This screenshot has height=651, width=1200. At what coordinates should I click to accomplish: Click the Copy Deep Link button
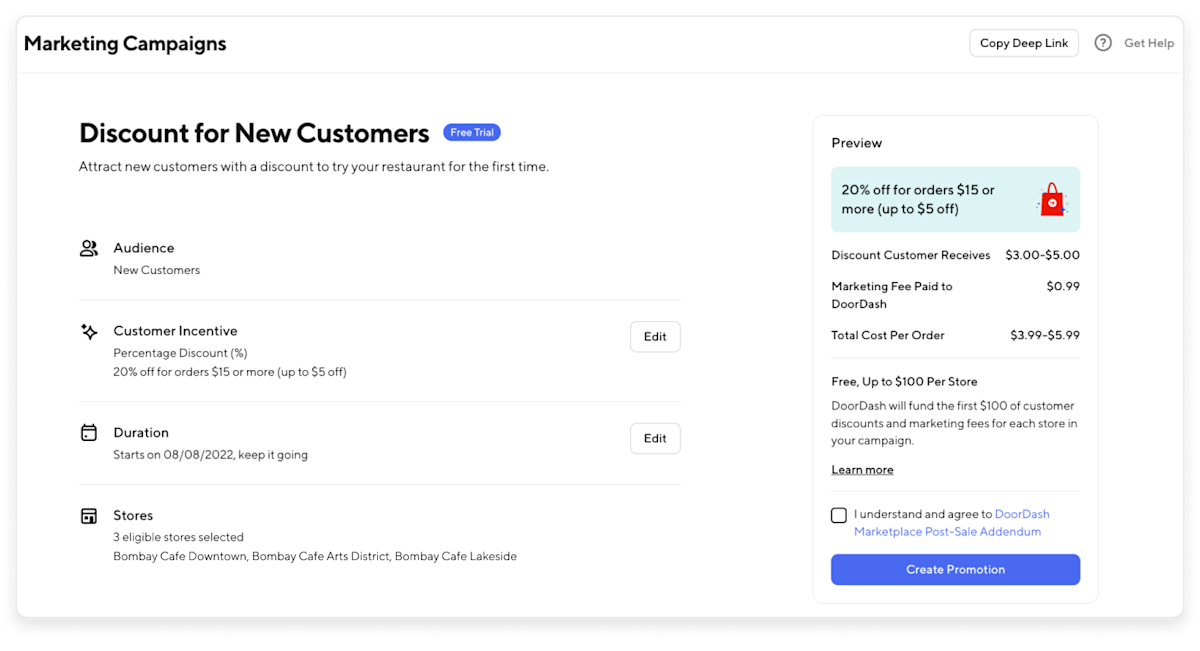[x=1023, y=43]
